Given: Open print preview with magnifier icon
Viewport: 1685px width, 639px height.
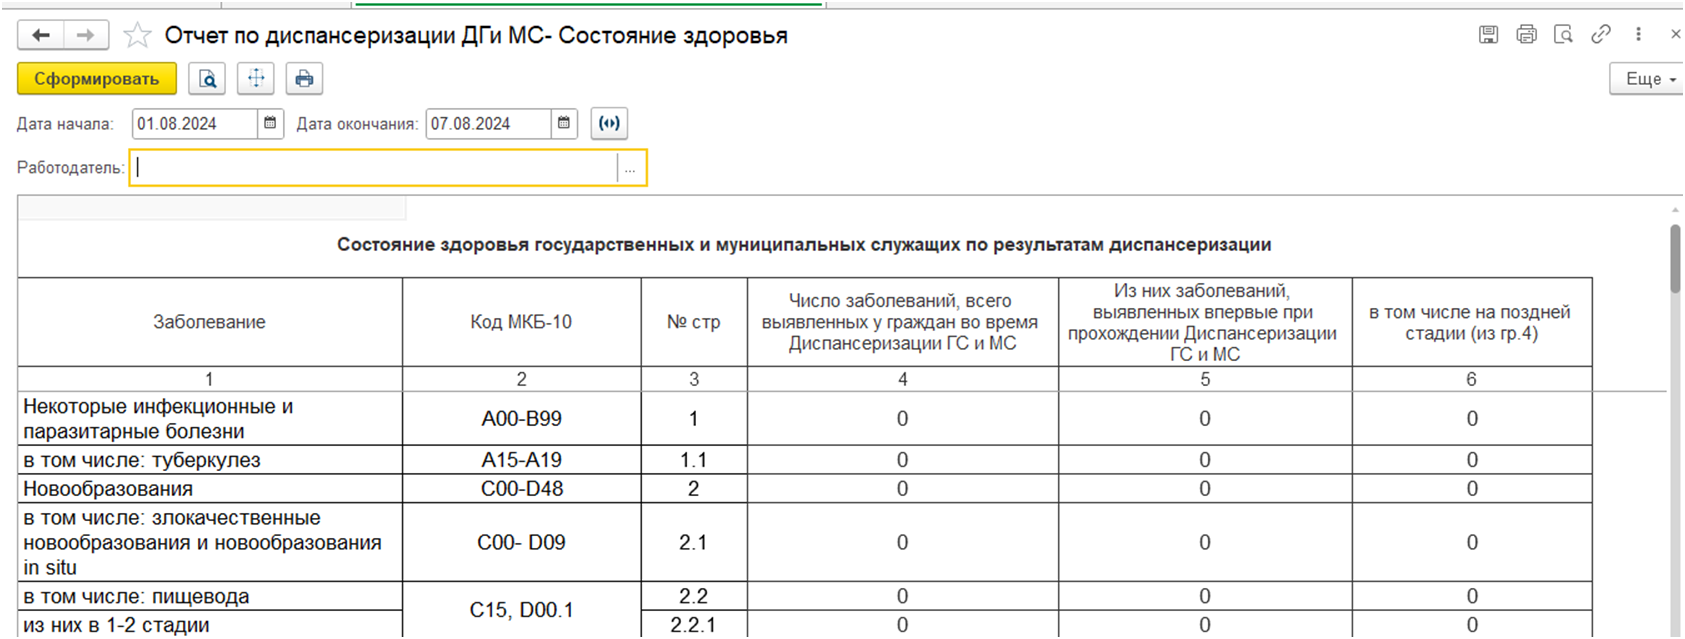Looking at the screenshot, I should tap(207, 79).
